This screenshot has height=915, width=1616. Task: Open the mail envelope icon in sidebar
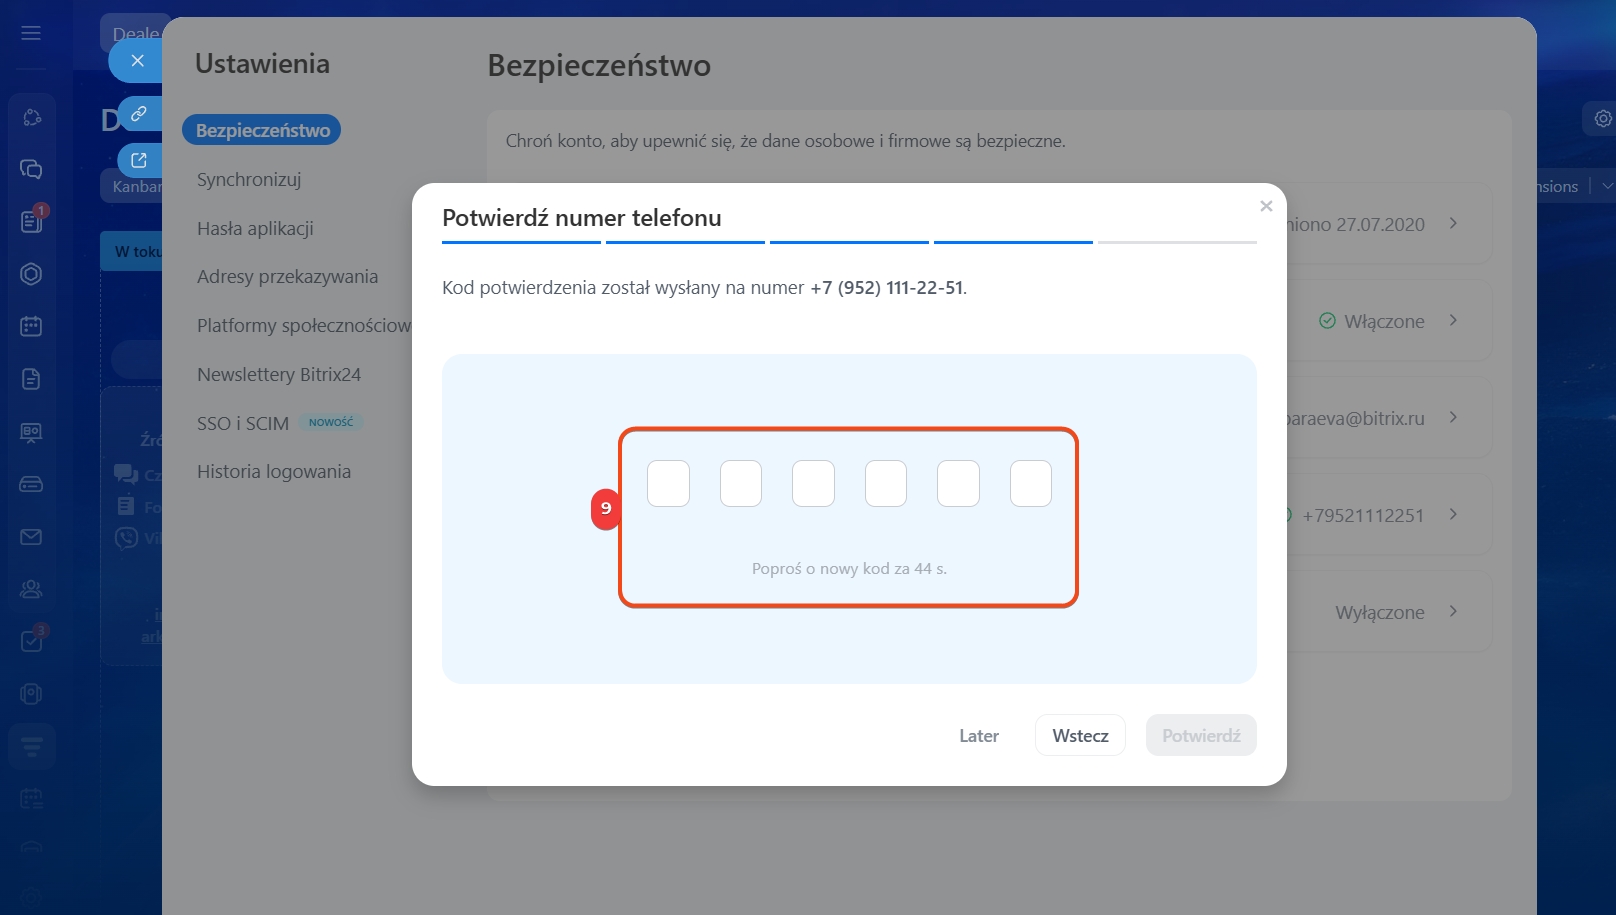tap(31, 537)
